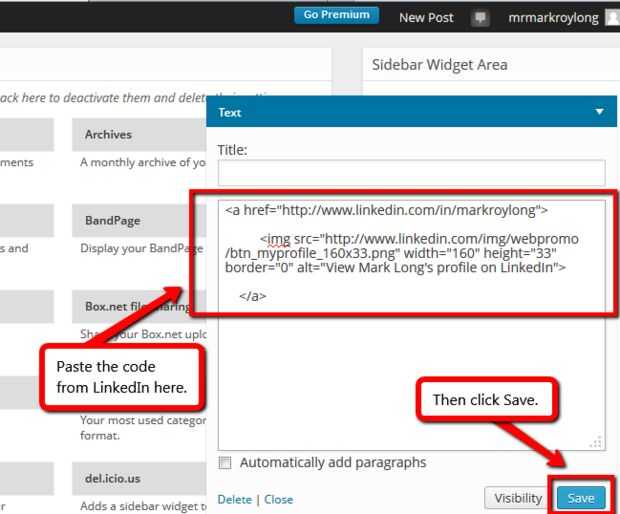The height and width of the screenshot is (514, 620).
Task: Click the Title: label
Action: coord(232,150)
